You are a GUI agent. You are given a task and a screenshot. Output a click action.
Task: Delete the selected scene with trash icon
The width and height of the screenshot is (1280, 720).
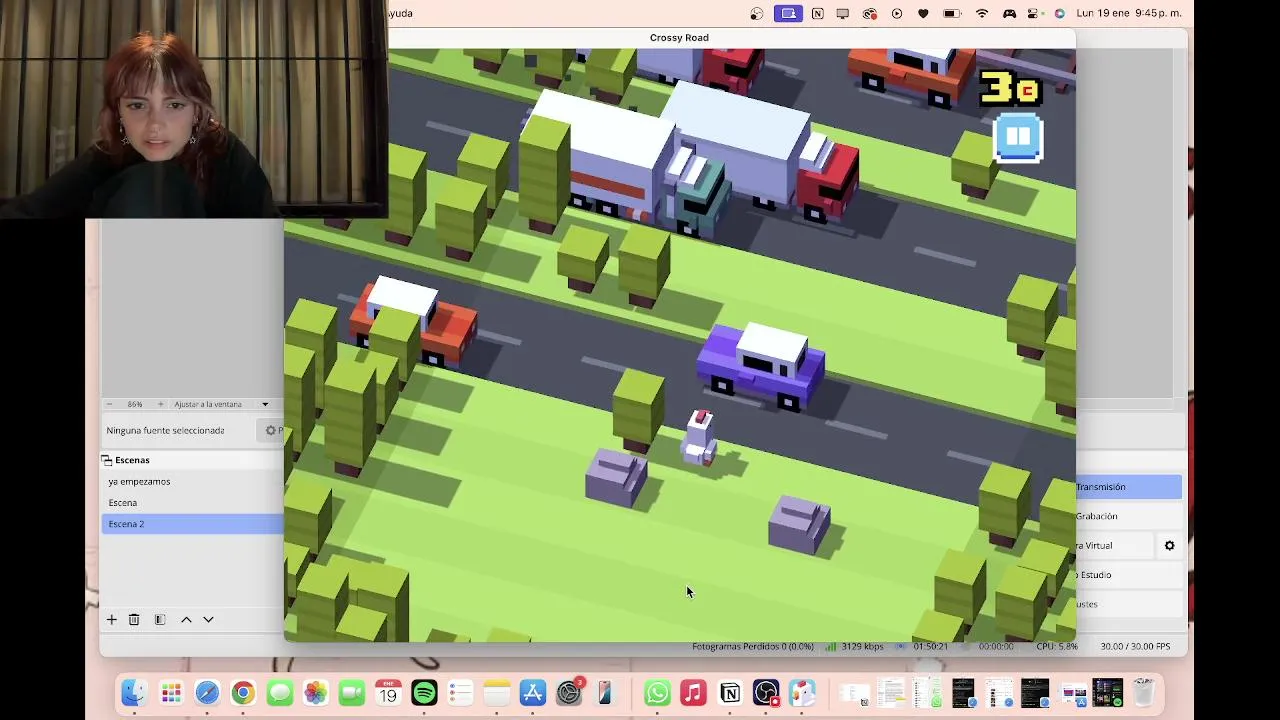(x=134, y=620)
